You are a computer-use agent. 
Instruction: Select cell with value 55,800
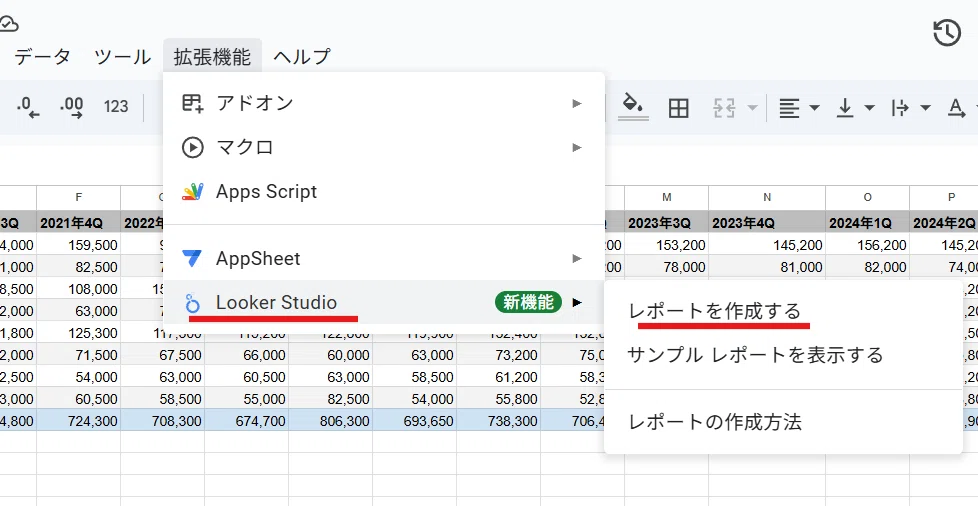499,399
